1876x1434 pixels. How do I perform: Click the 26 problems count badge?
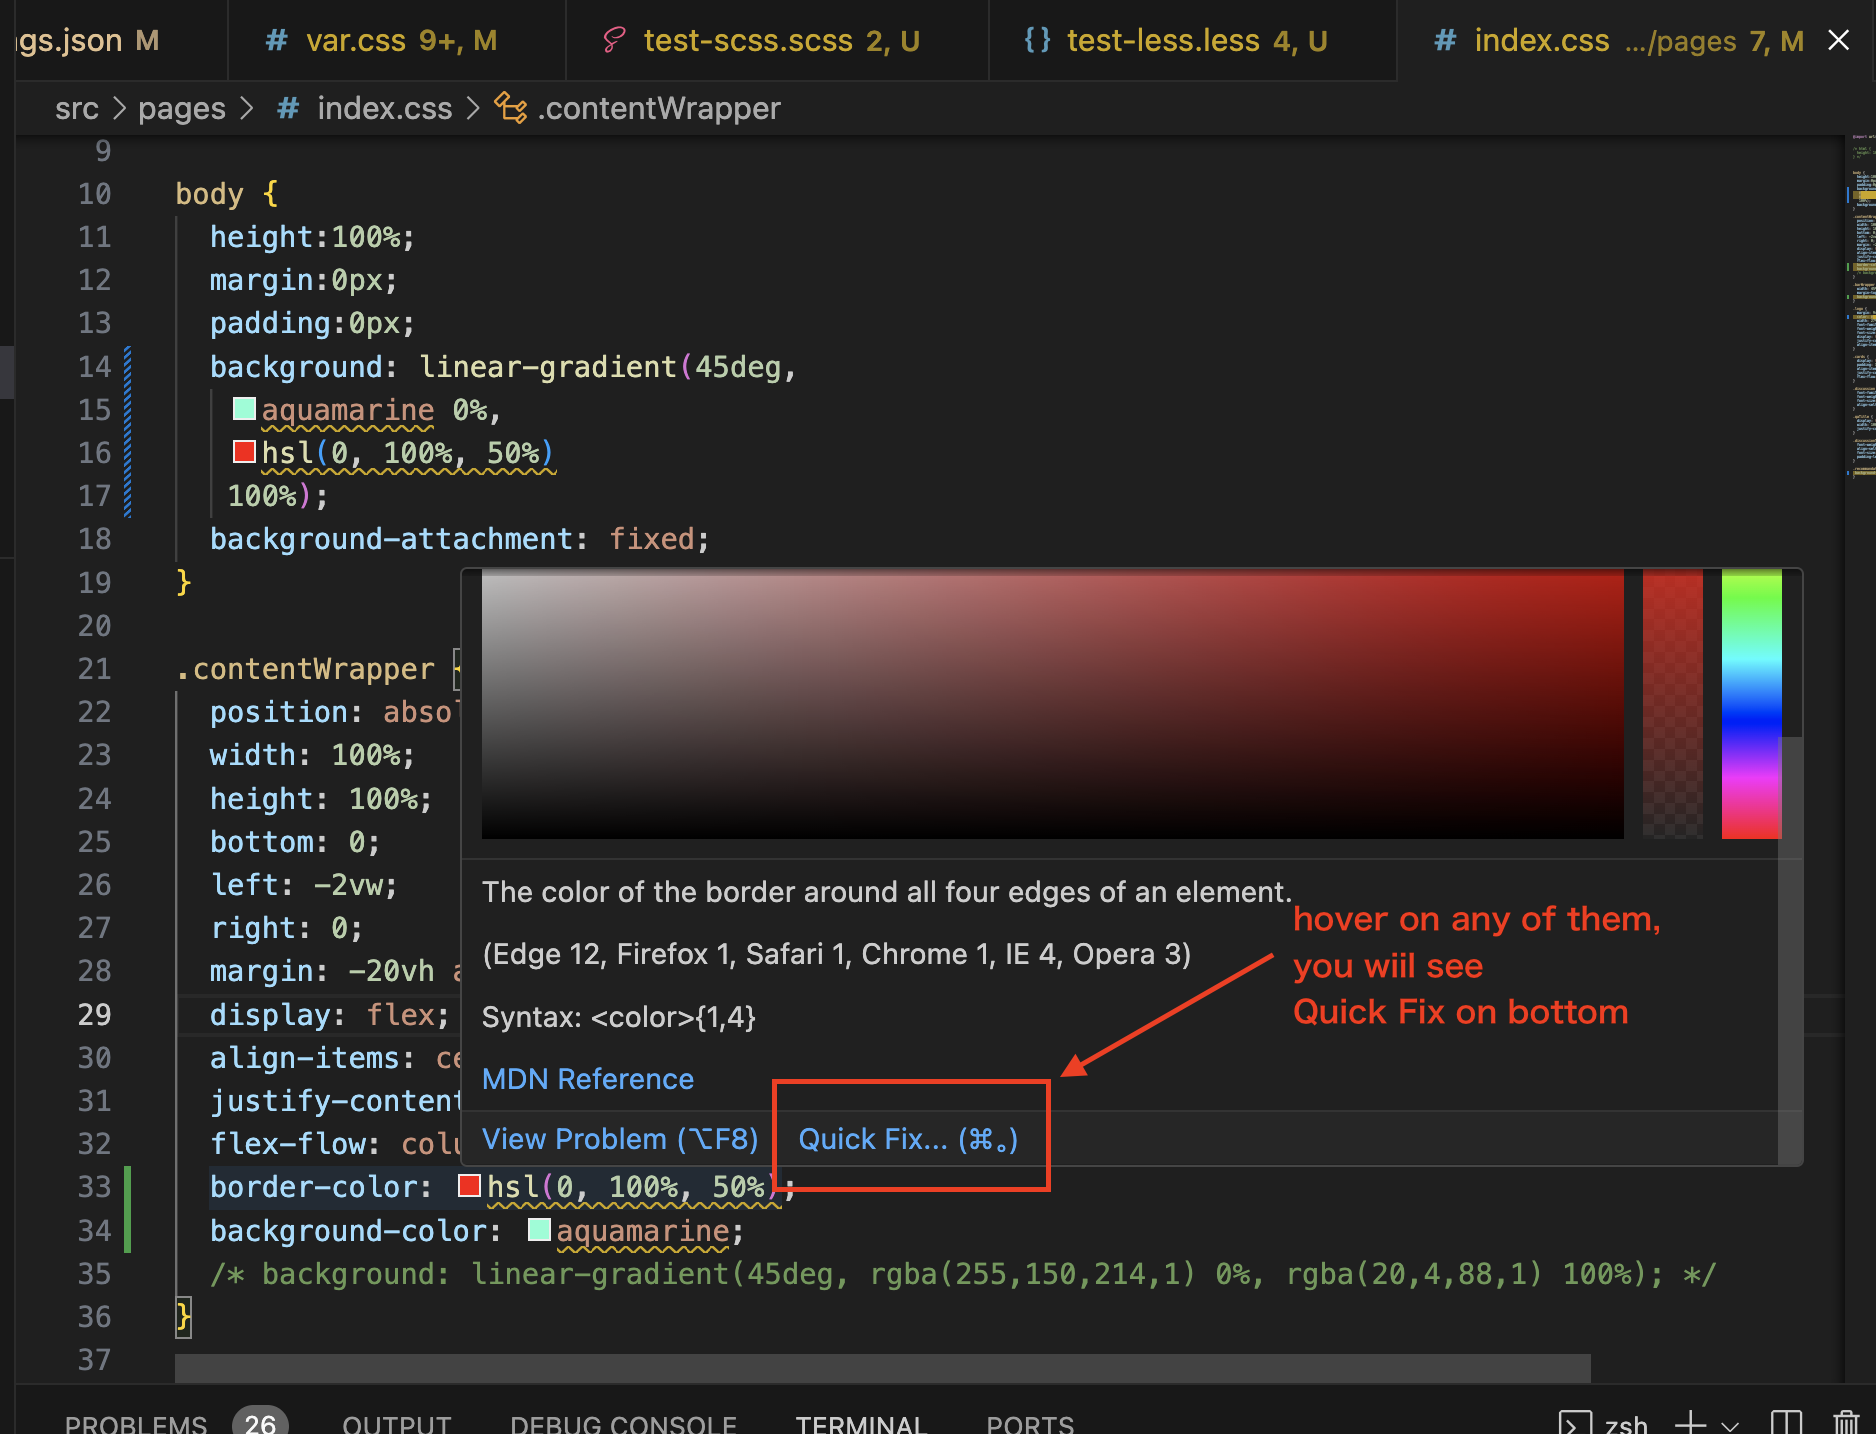point(260,1423)
